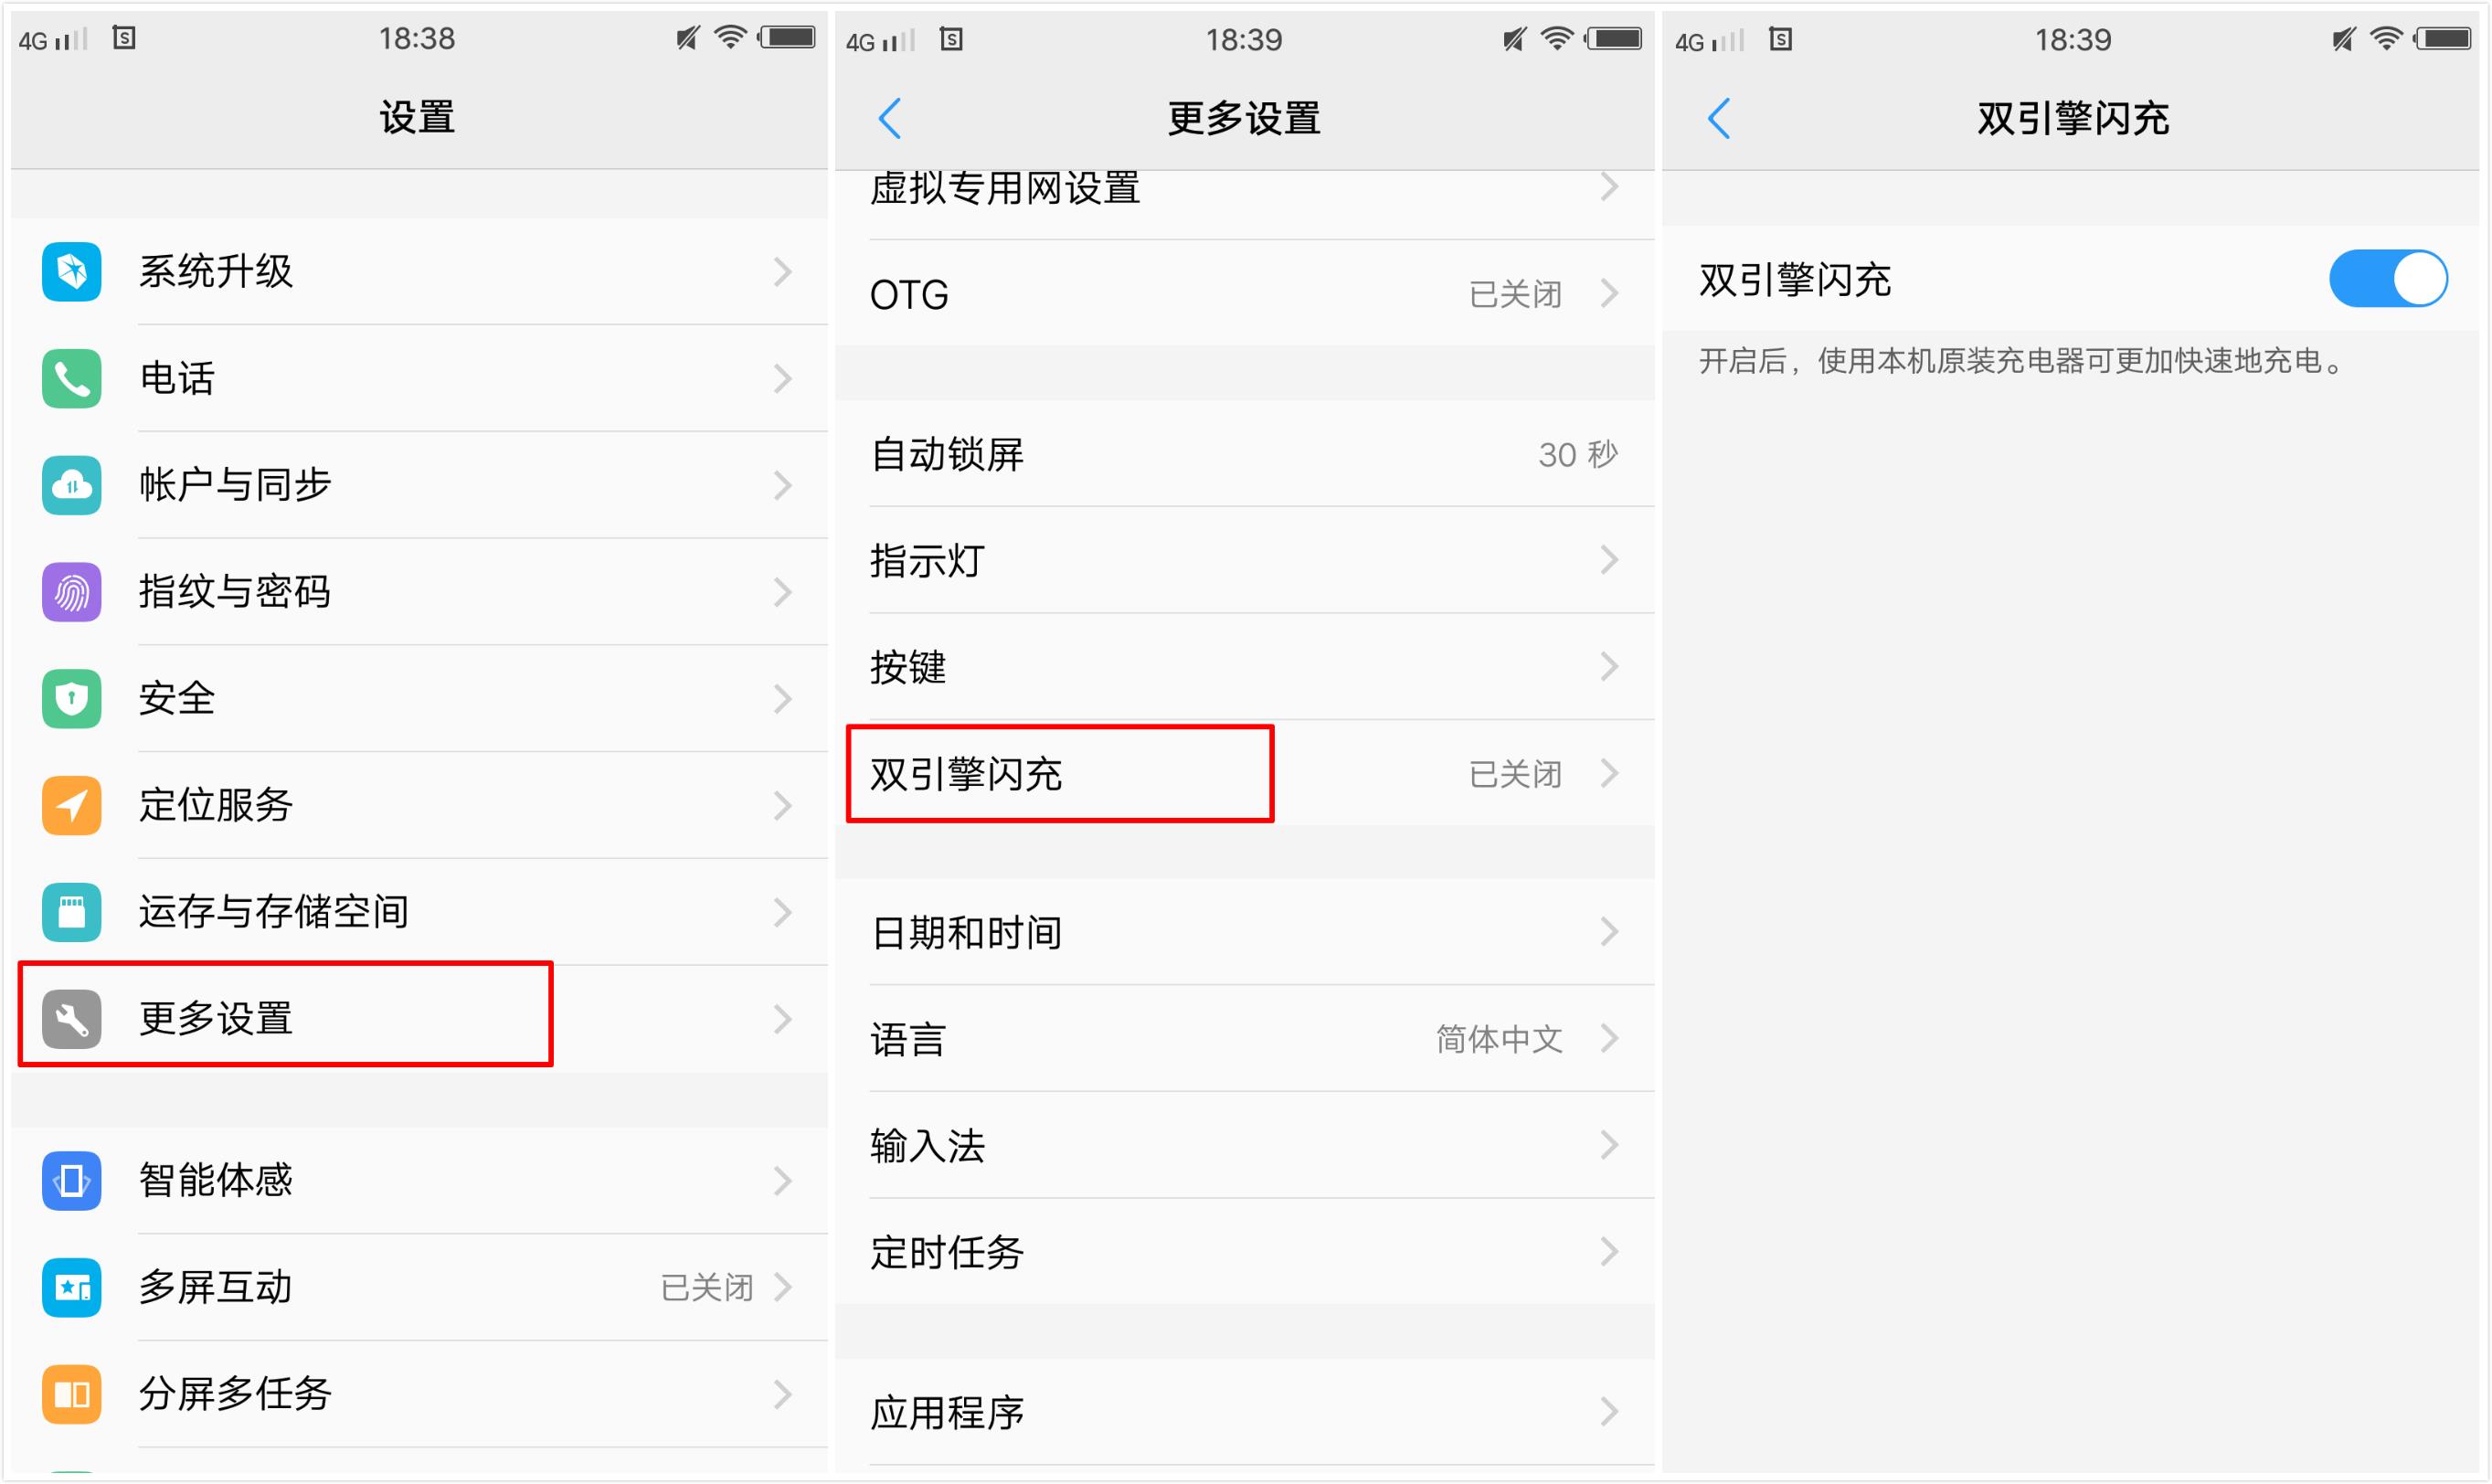This screenshot has height=1484, width=2492.
Task: Open the orange 定位服务 location arrow icon
Action: pyautogui.click(x=71, y=805)
